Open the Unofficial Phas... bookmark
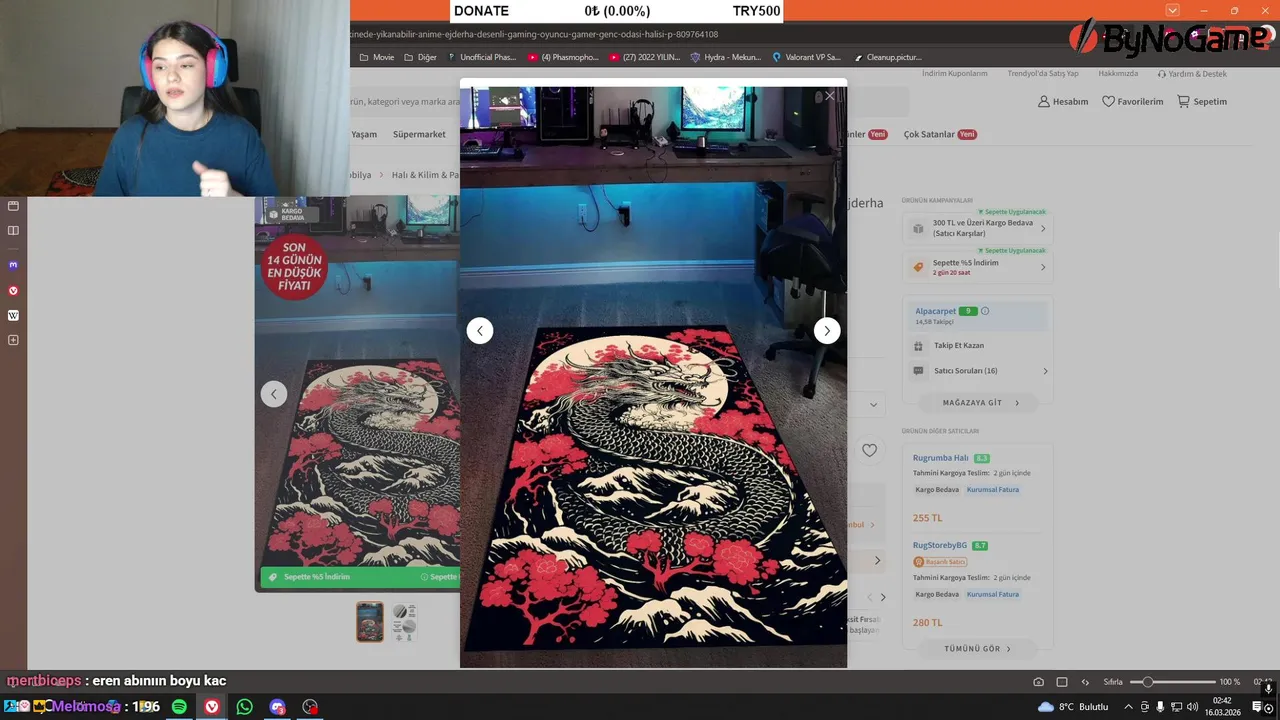Screen dimensions: 1280x720 482,57
